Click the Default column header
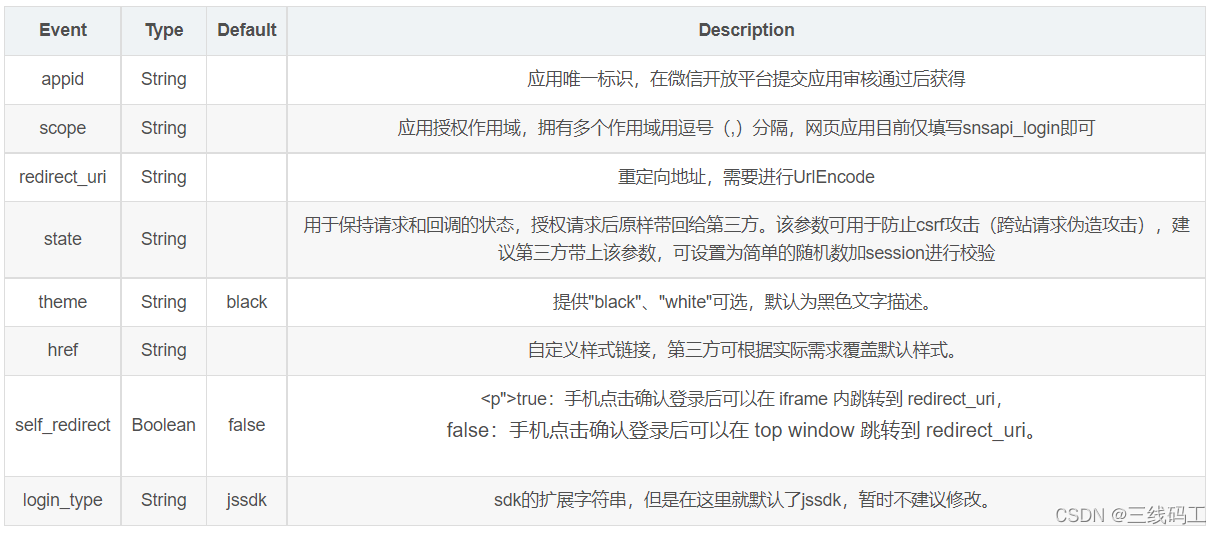The width and height of the screenshot is (1221, 534). 247,30
